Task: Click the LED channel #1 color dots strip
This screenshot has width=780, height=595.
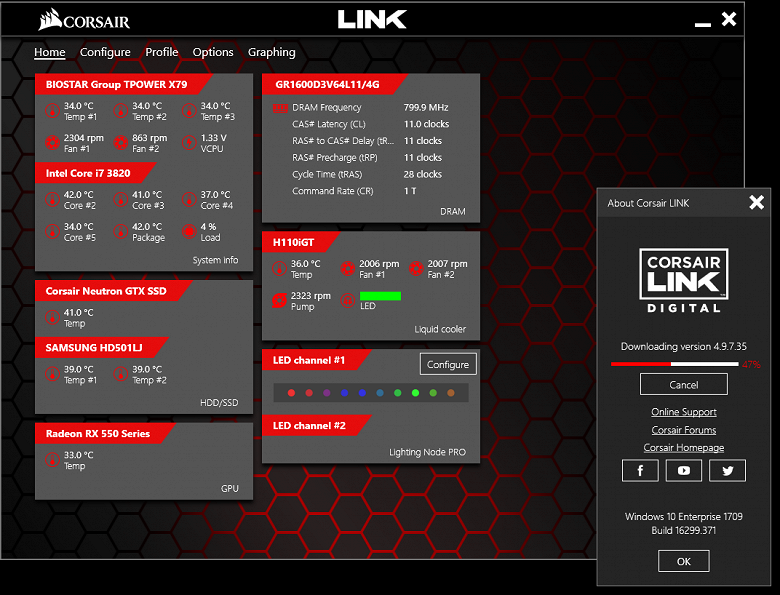Action: click(x=371, y=393)
